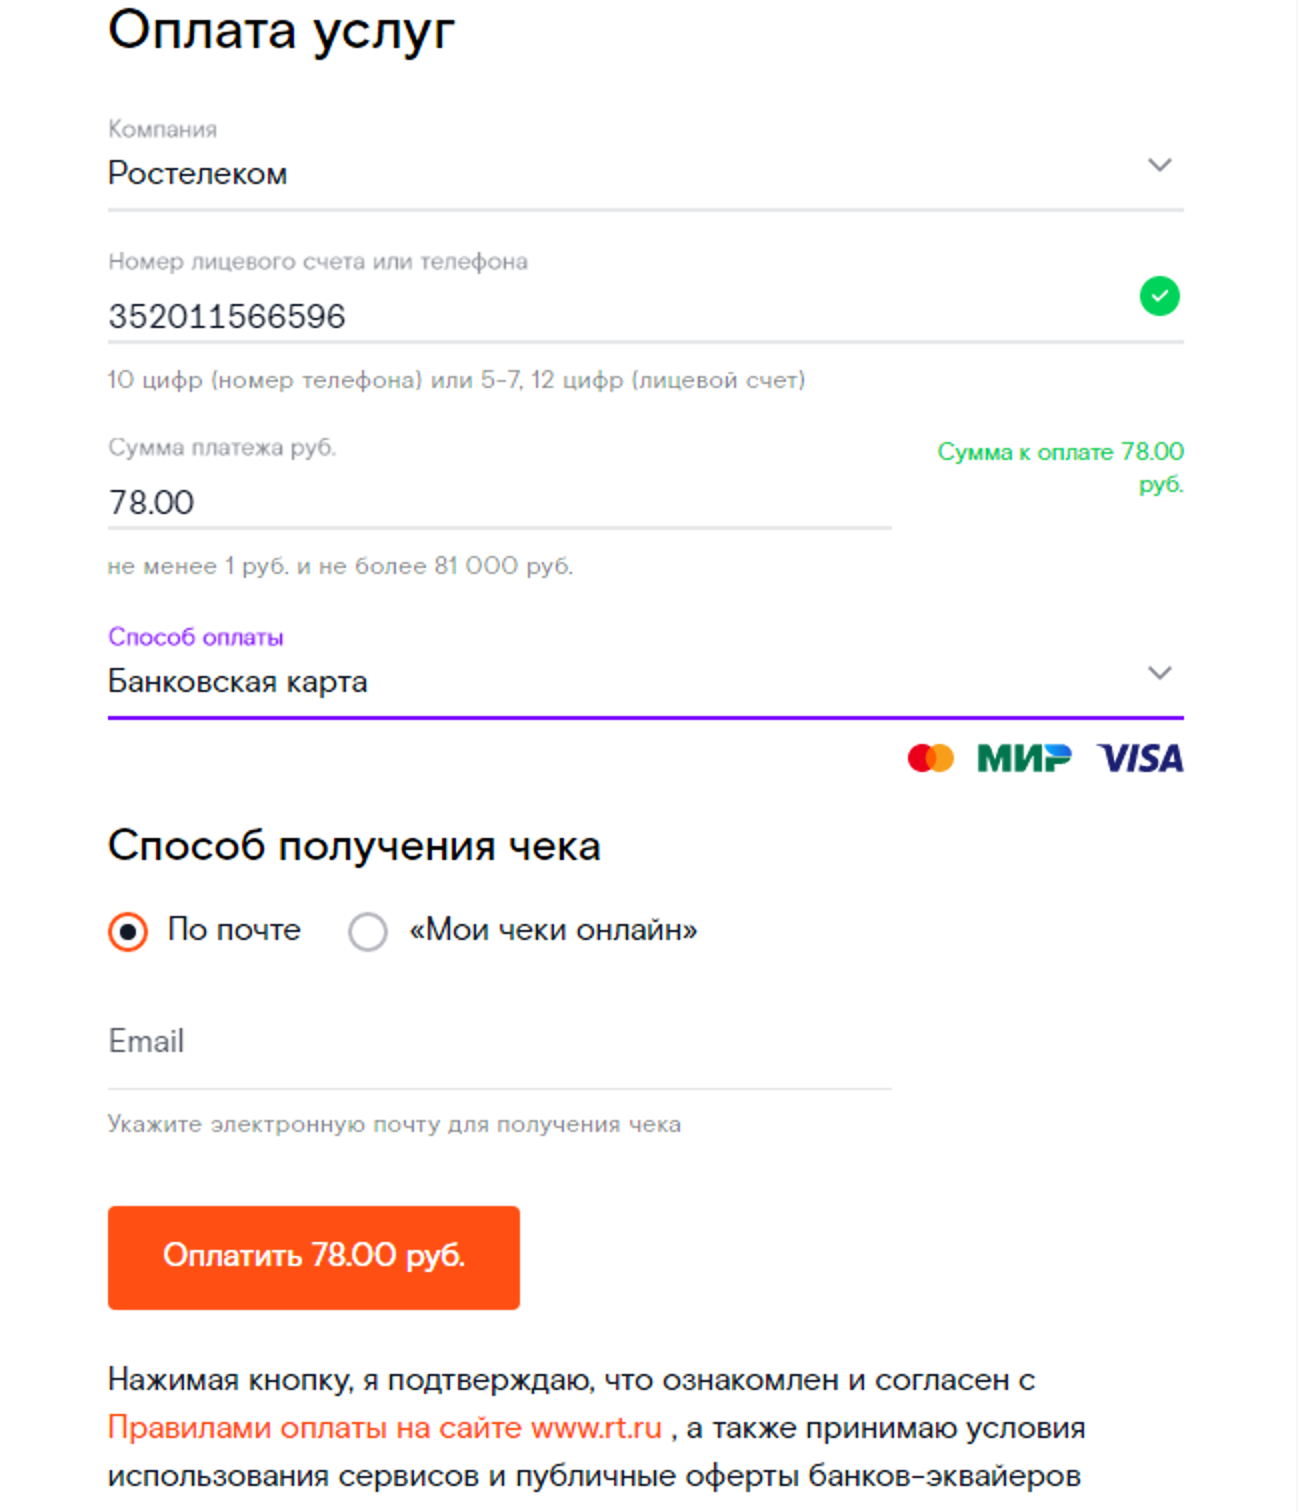Click the 'Способ получения чека' section heading

[x=354, y=846]
